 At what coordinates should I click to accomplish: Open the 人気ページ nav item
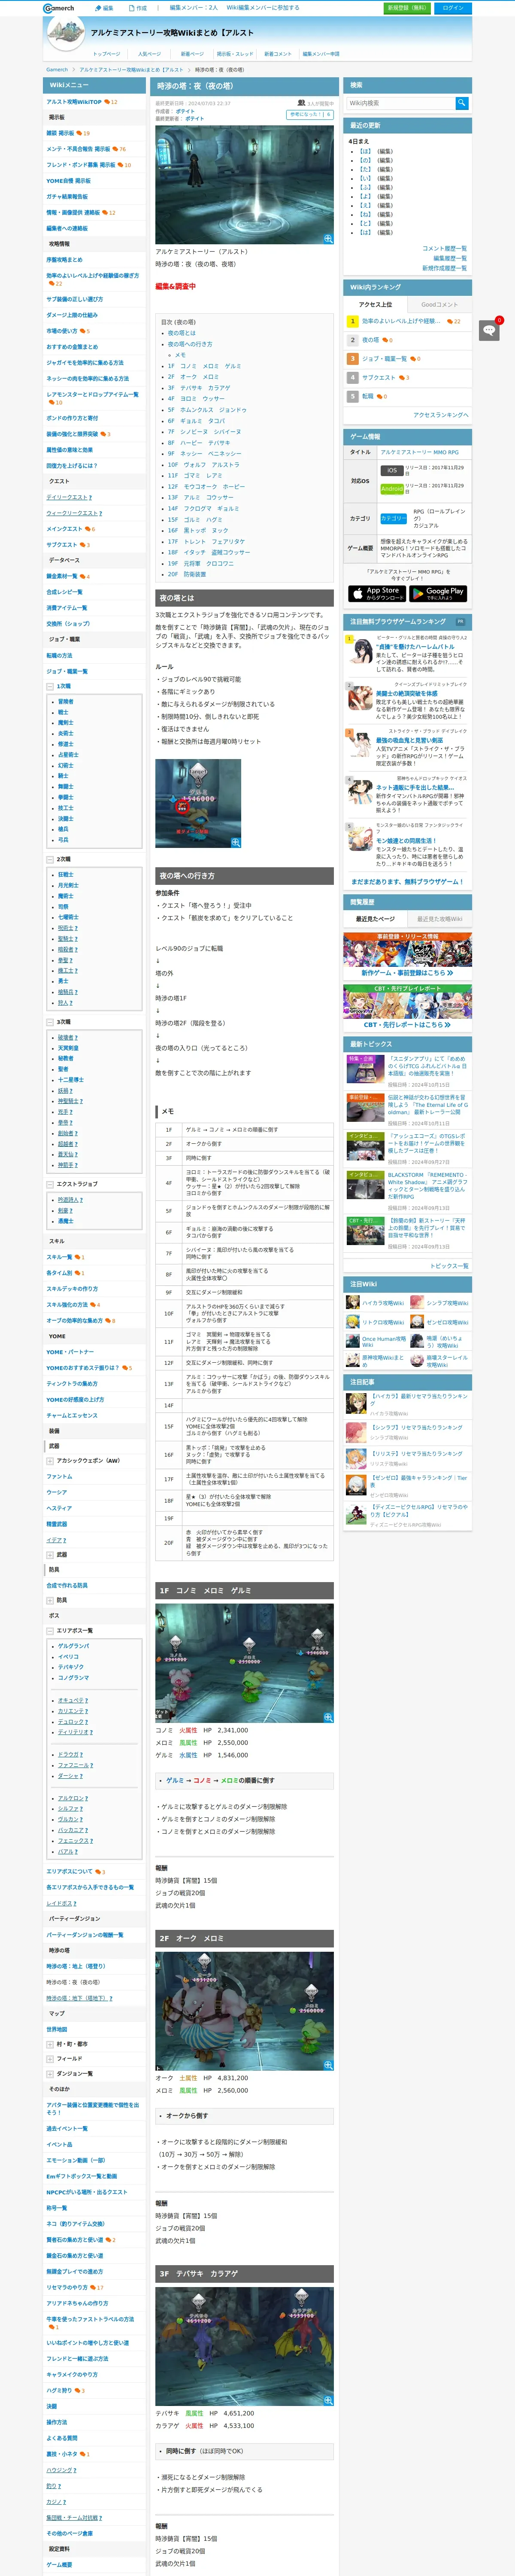(x=149, y=54)
